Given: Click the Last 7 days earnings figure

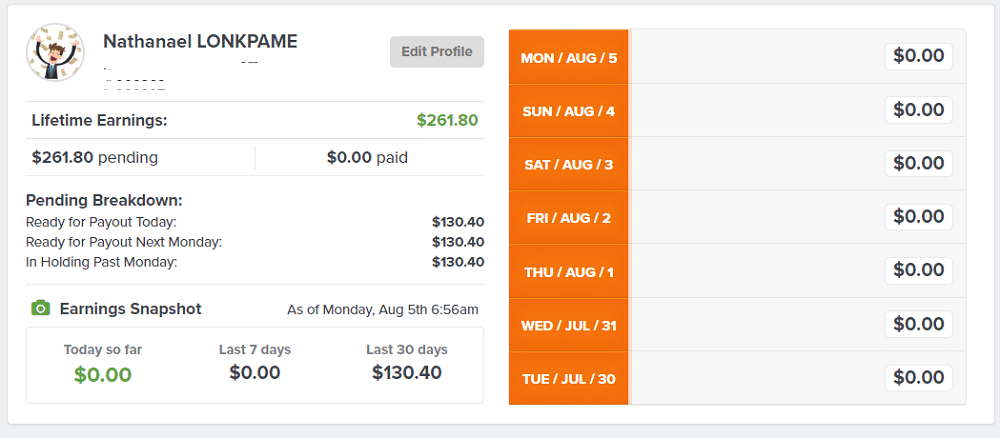Looking at the screenshot, I should coord(255,372).
